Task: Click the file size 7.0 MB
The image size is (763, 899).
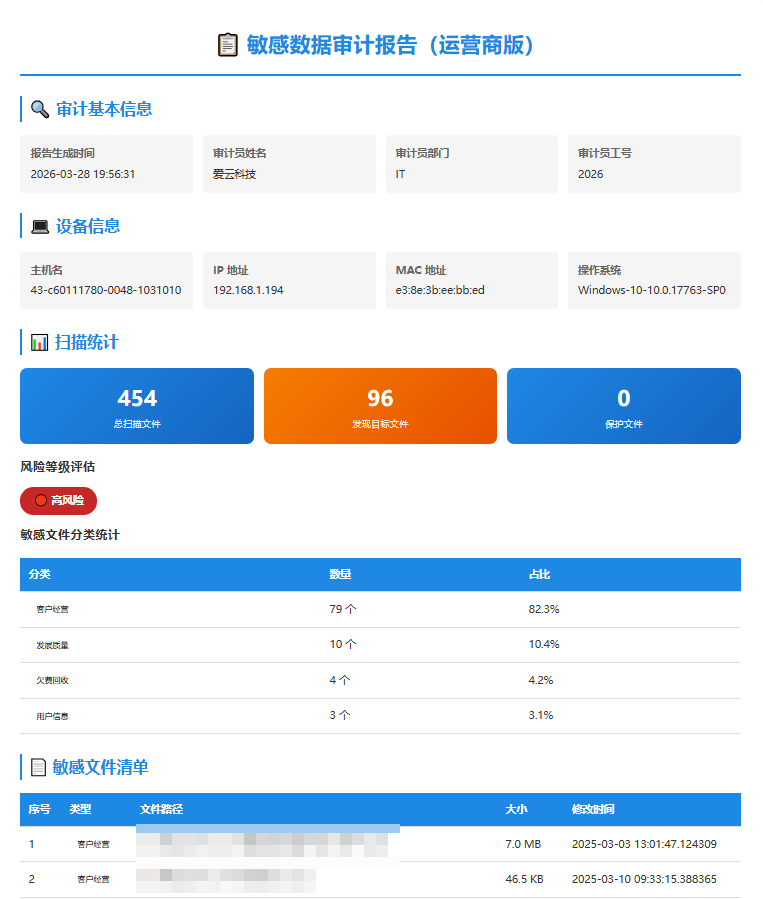Action: pos(523,844)
